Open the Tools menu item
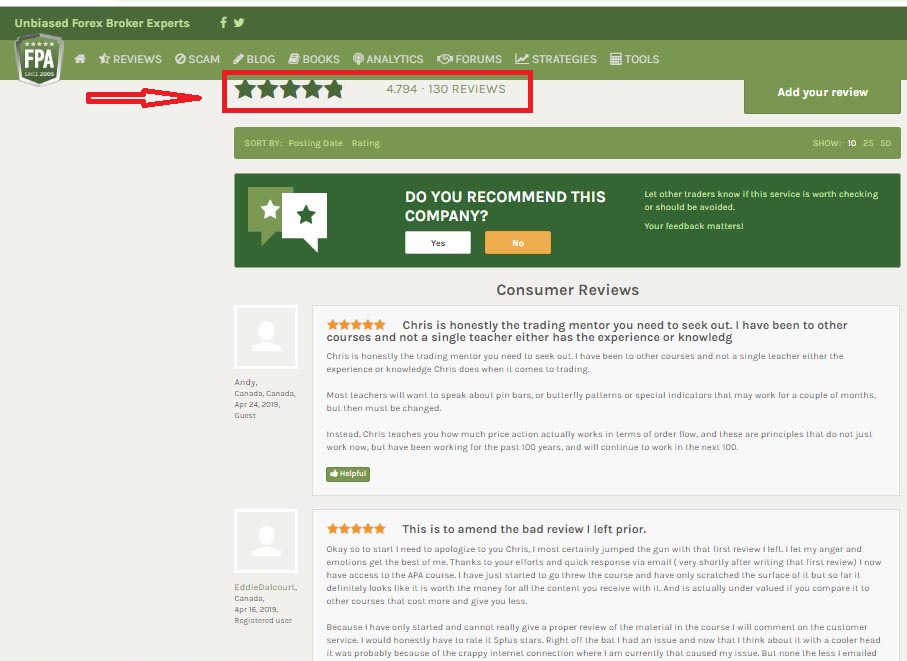The height and width of the screenshot is (661, 907). pos(635,59)
